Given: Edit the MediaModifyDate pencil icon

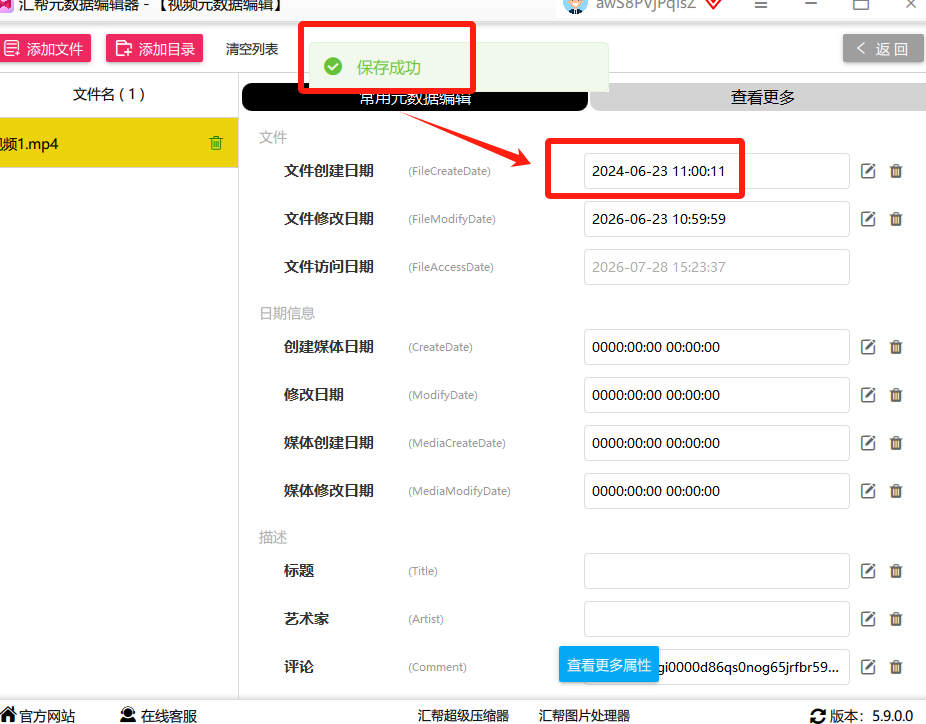Looking at the screenshot, I should 868,491.
